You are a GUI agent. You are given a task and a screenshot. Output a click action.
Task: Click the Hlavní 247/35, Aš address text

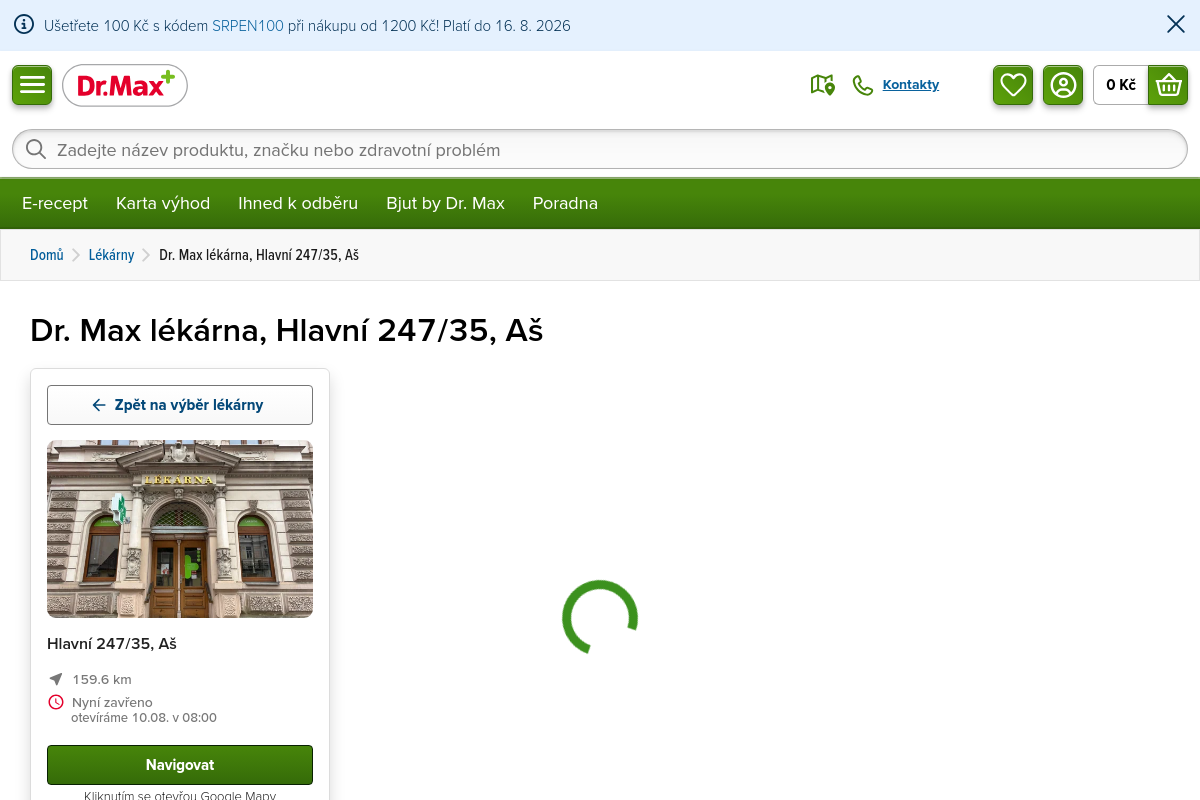[112, 644]
